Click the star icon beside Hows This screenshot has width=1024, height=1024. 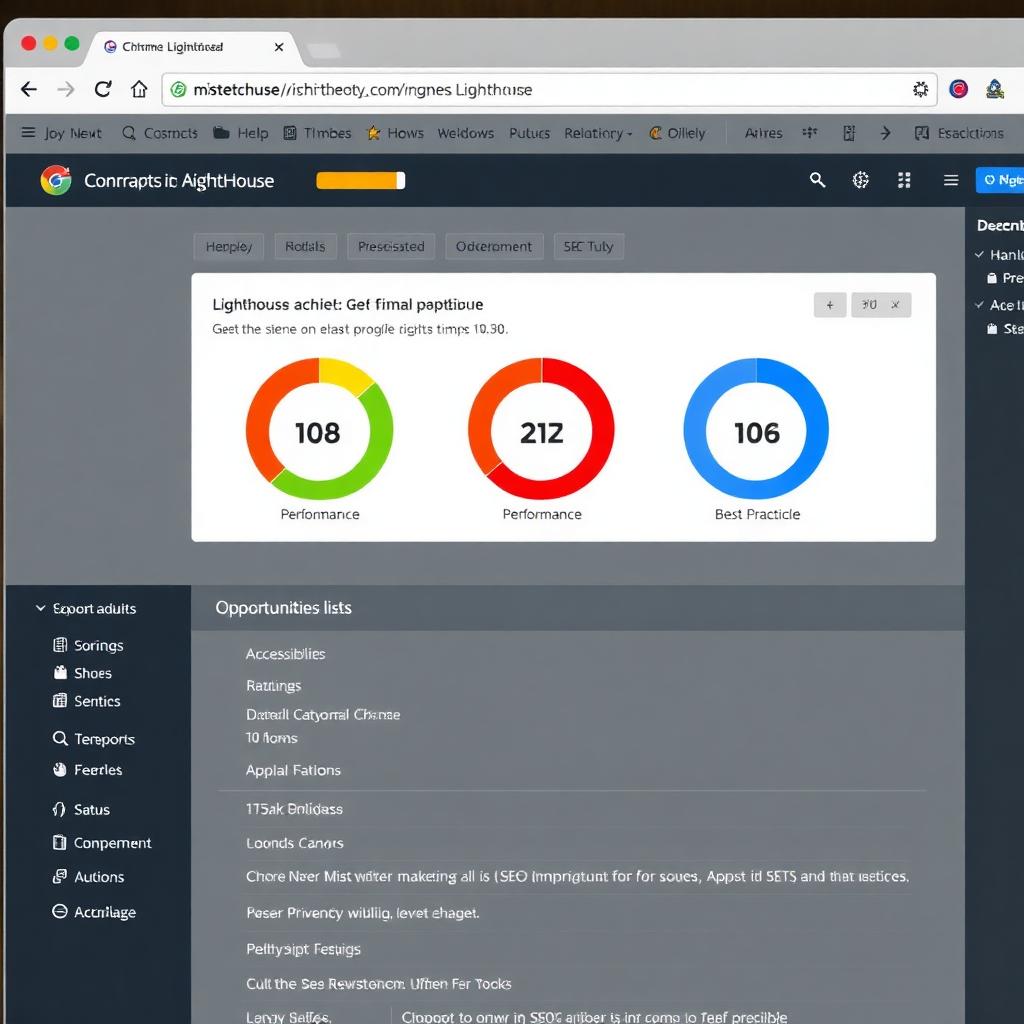pos(374,133)
